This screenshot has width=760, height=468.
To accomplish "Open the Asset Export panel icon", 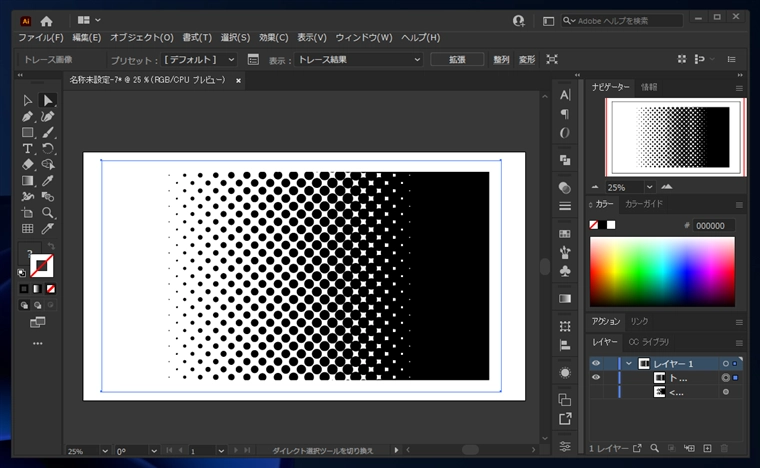I will (x=565, y=419).
